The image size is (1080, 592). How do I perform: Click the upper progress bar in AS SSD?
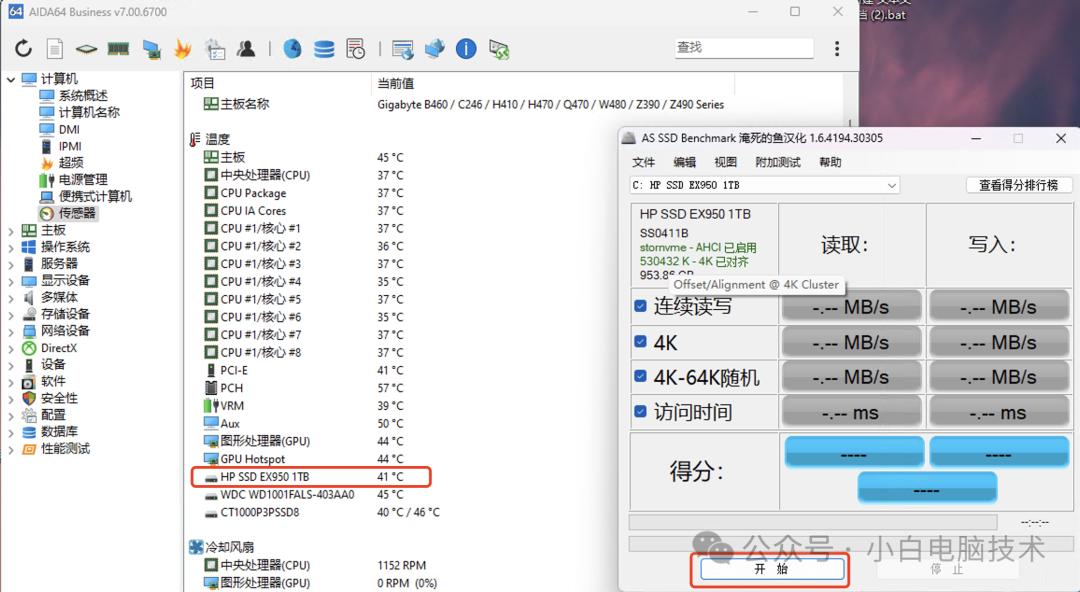[x=813, y=522]
